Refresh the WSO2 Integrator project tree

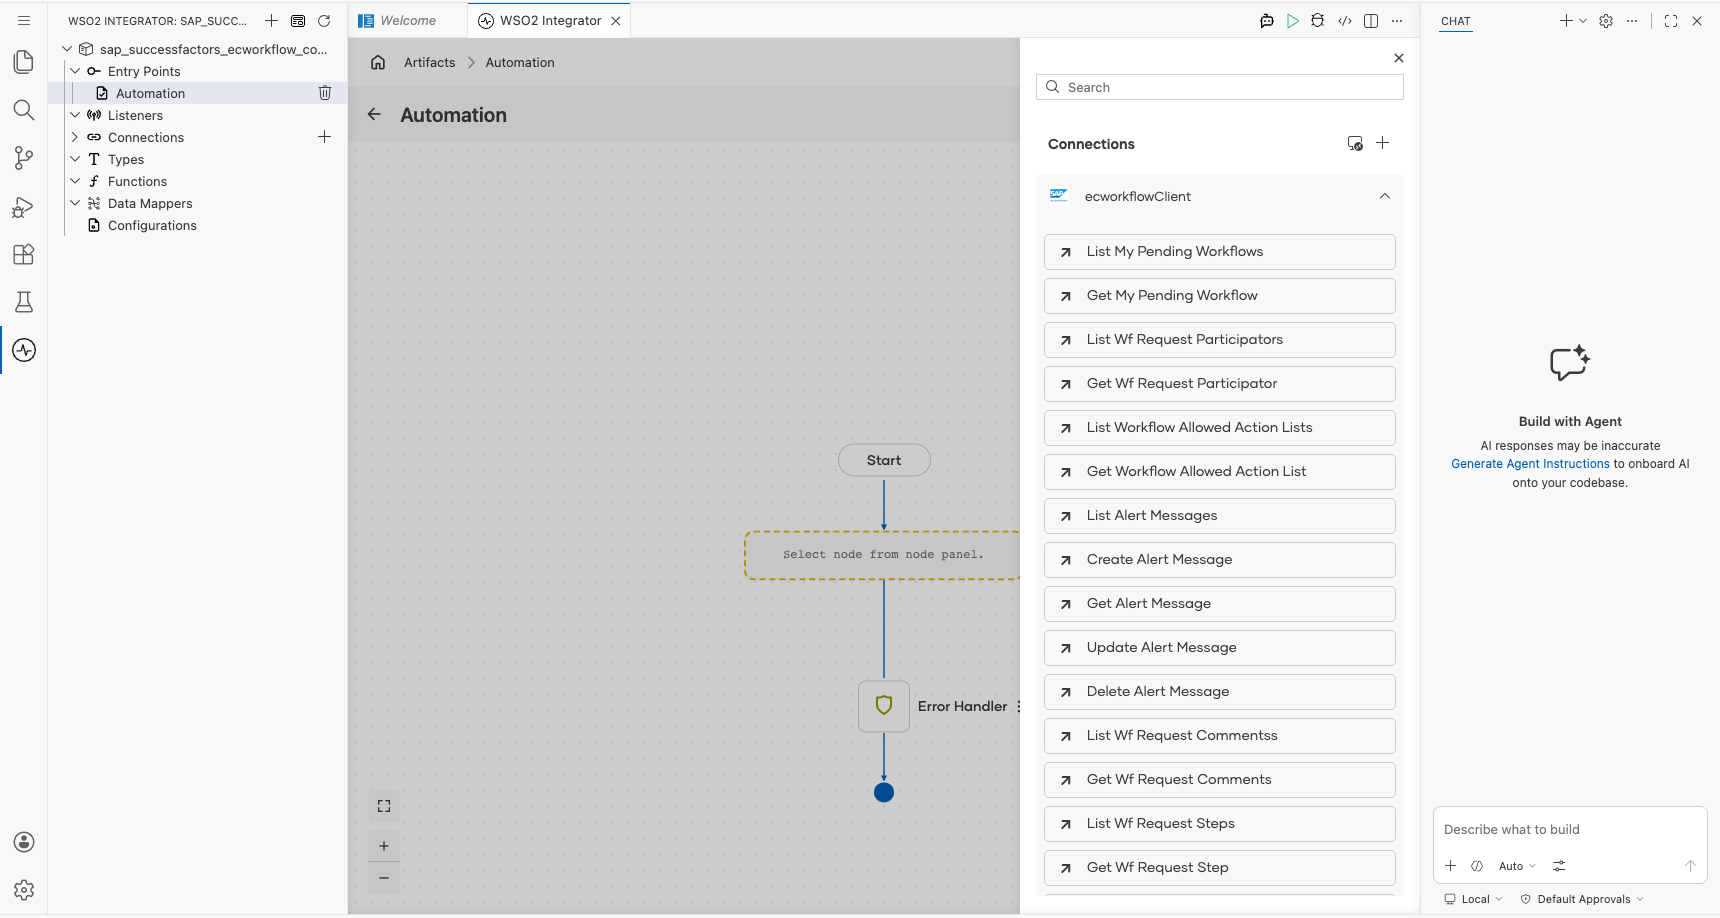click(324, 21)
